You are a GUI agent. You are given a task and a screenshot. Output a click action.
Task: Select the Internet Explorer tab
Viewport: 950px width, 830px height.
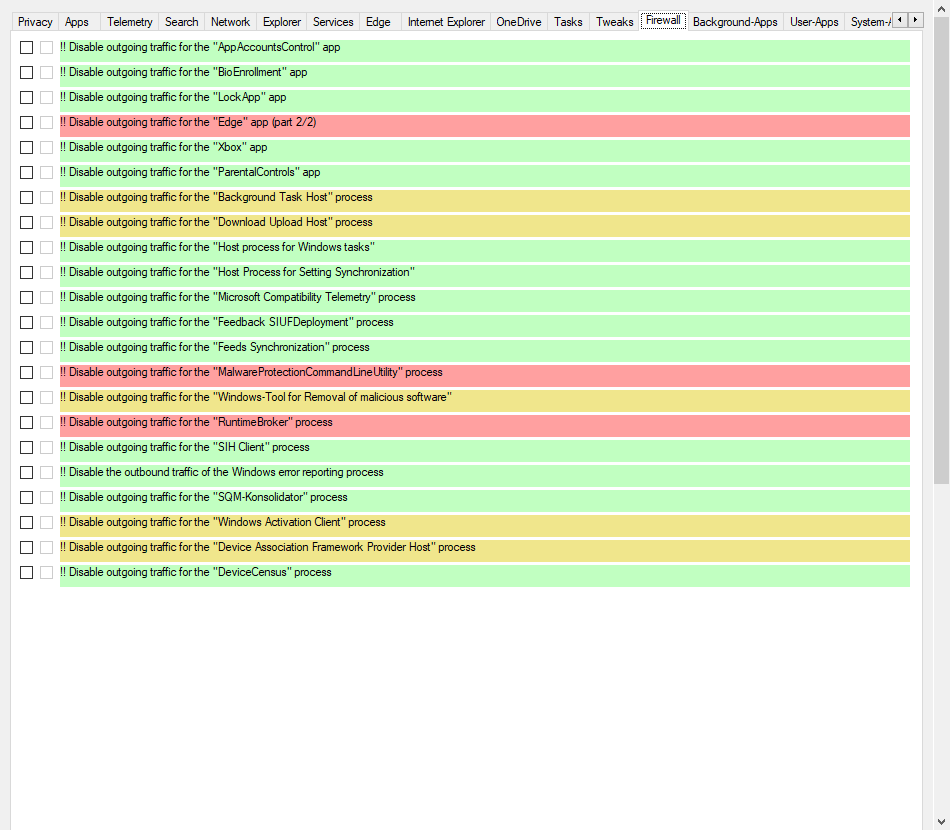[x=446, y=22]
